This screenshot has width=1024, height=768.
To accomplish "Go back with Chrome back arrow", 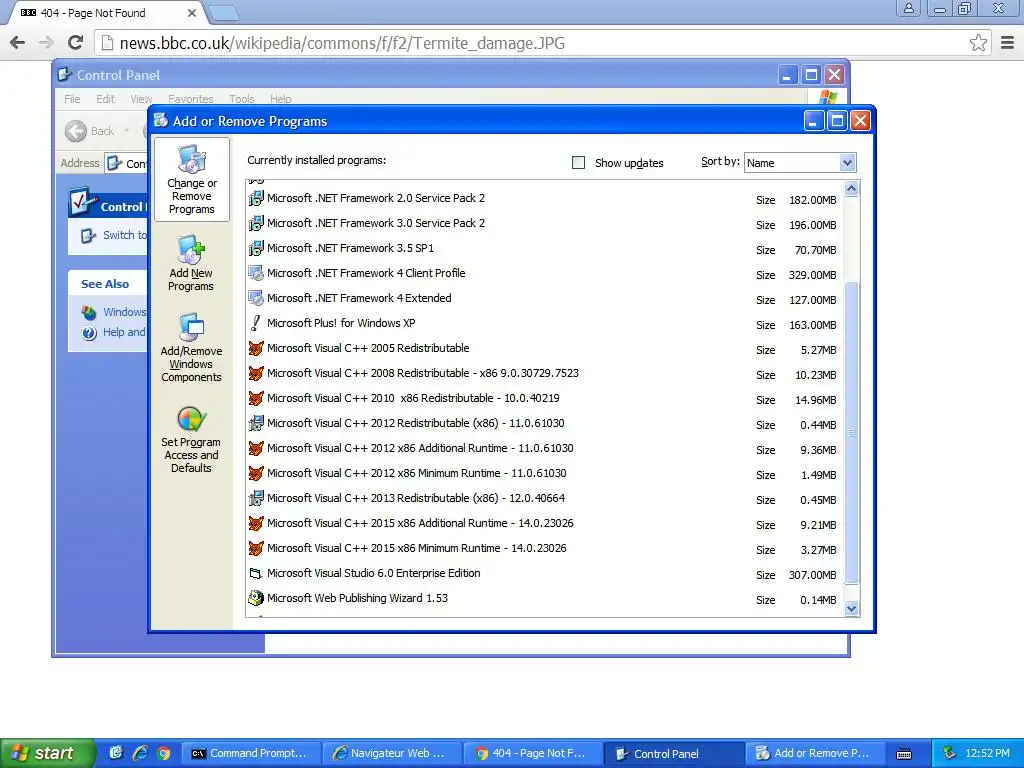I will coord(18,42).
